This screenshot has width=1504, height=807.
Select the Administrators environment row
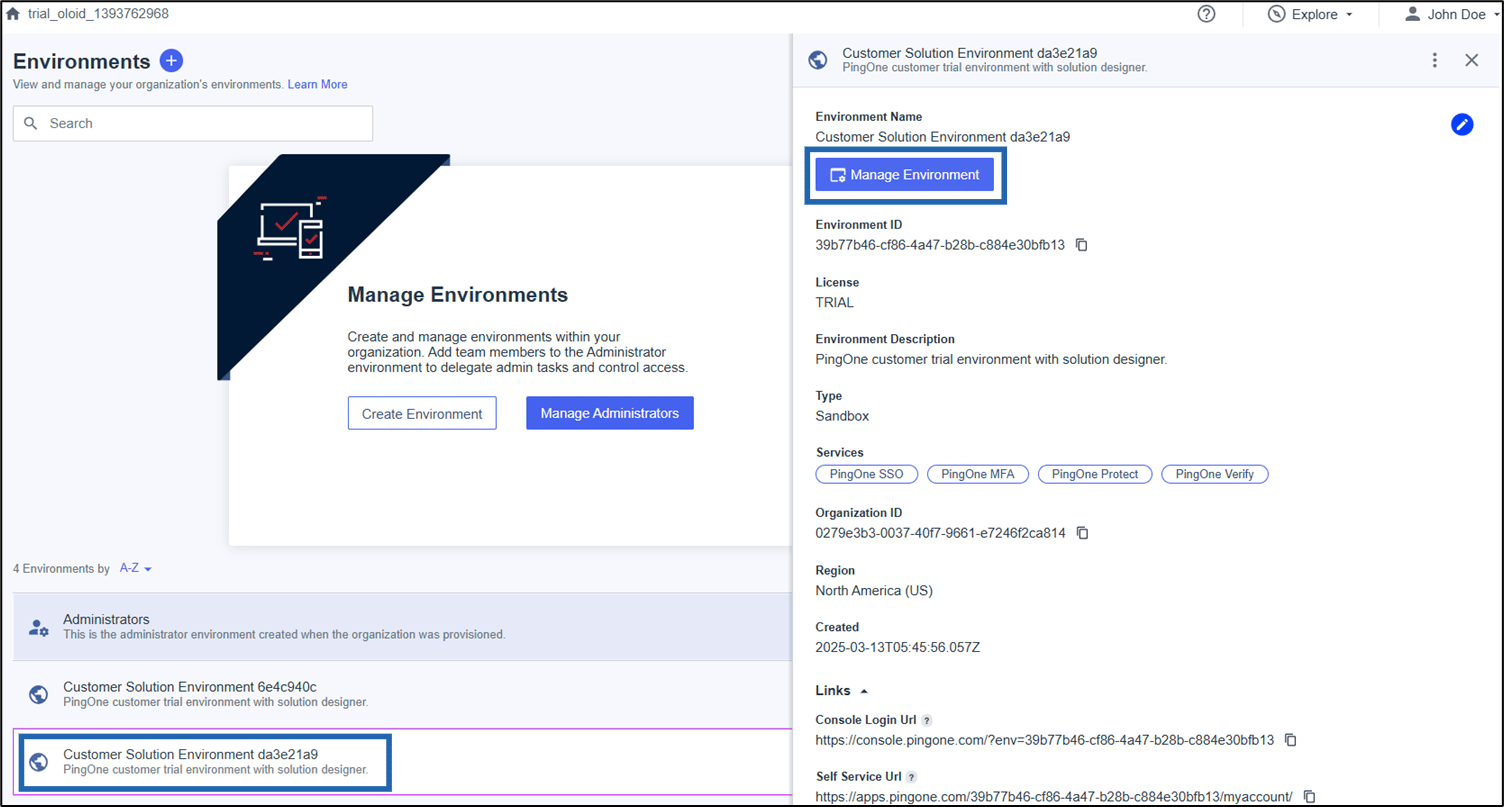click(403, 627)
